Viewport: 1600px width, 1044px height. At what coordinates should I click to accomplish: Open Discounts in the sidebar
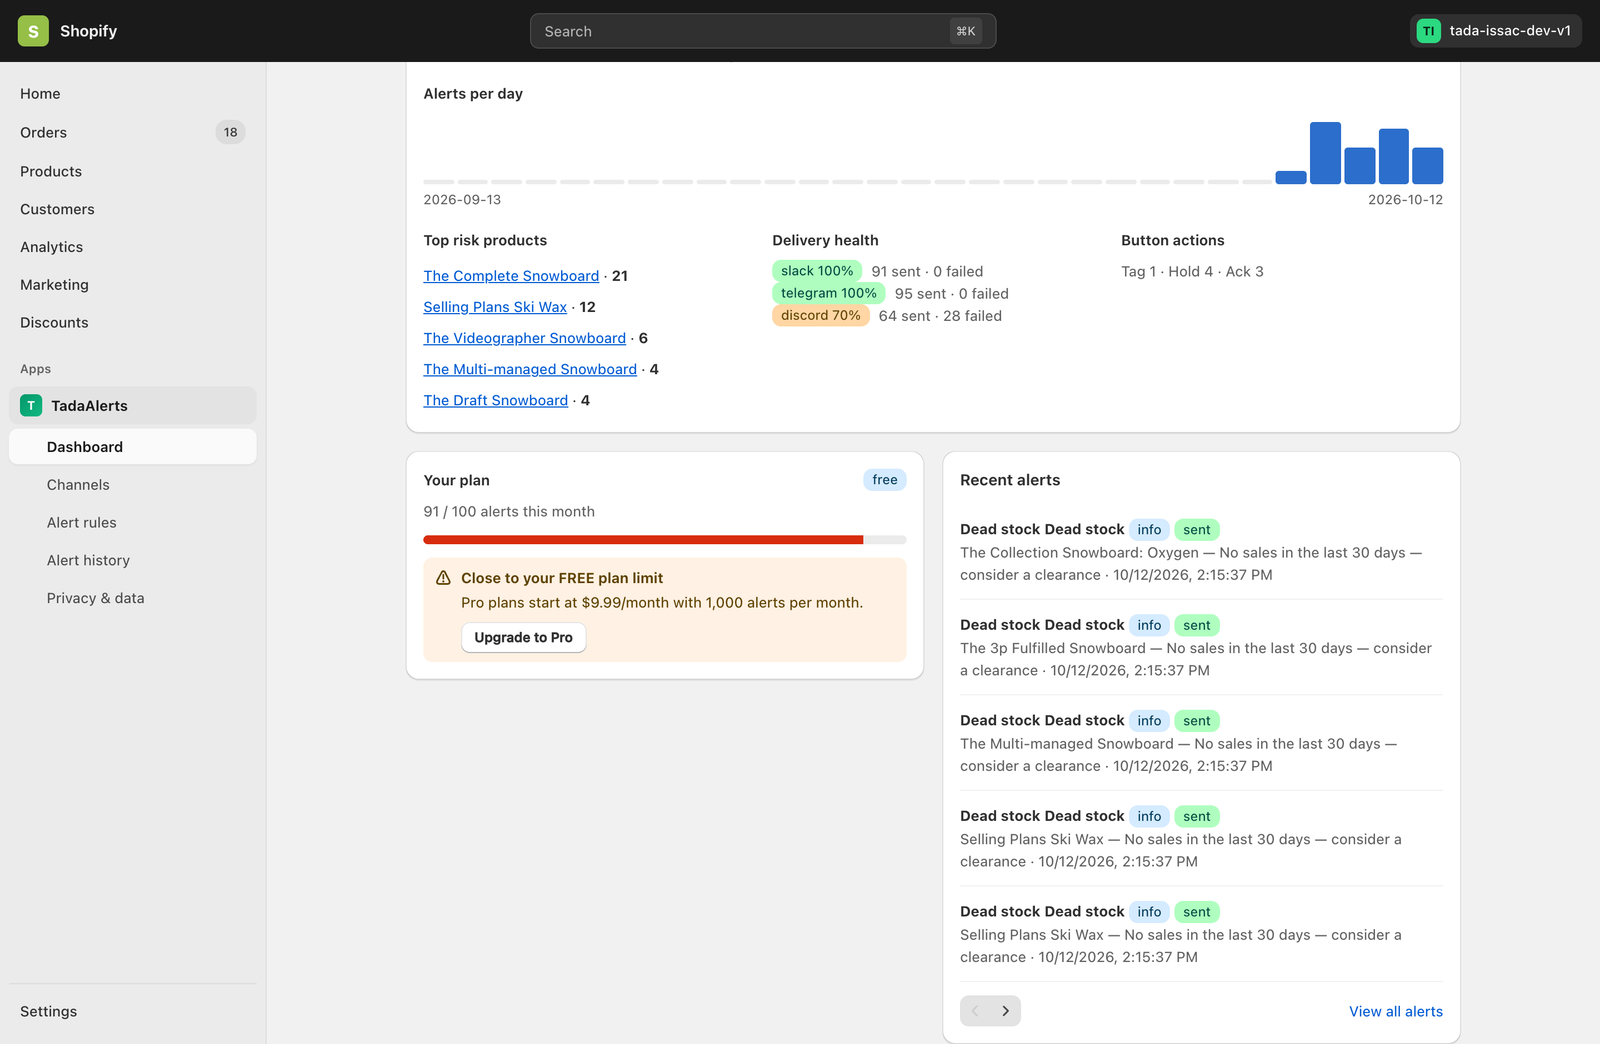[x=132, y=322]
